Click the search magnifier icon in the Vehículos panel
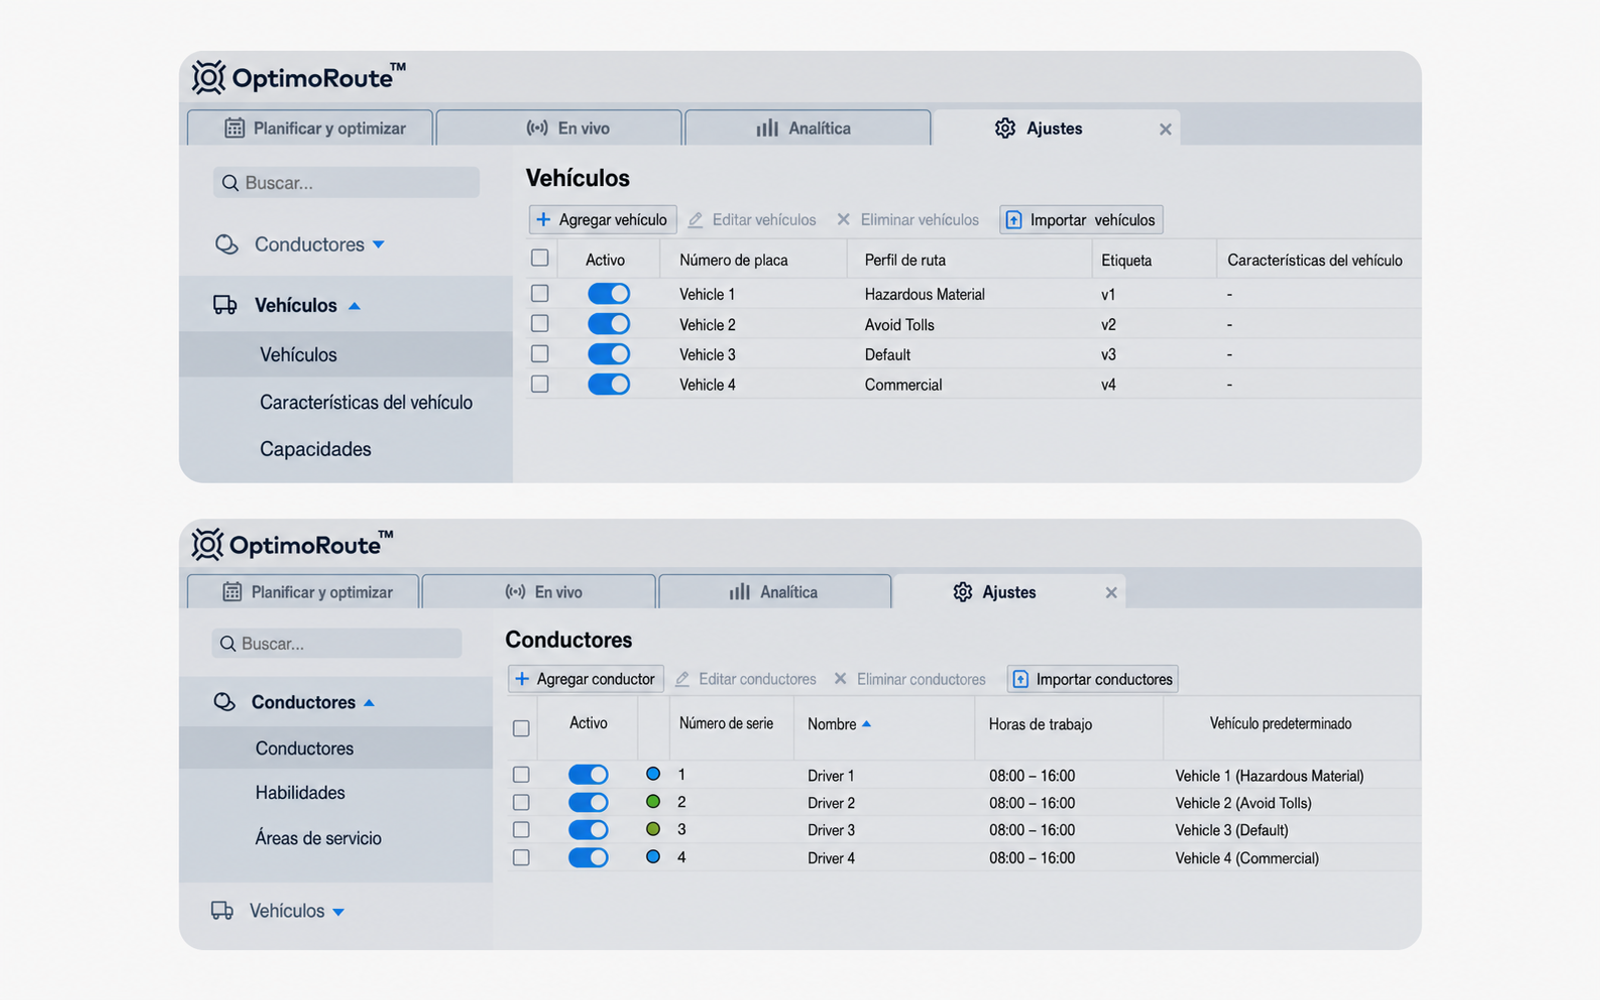Screen dimensions: 1600x1000 point(230,183)
